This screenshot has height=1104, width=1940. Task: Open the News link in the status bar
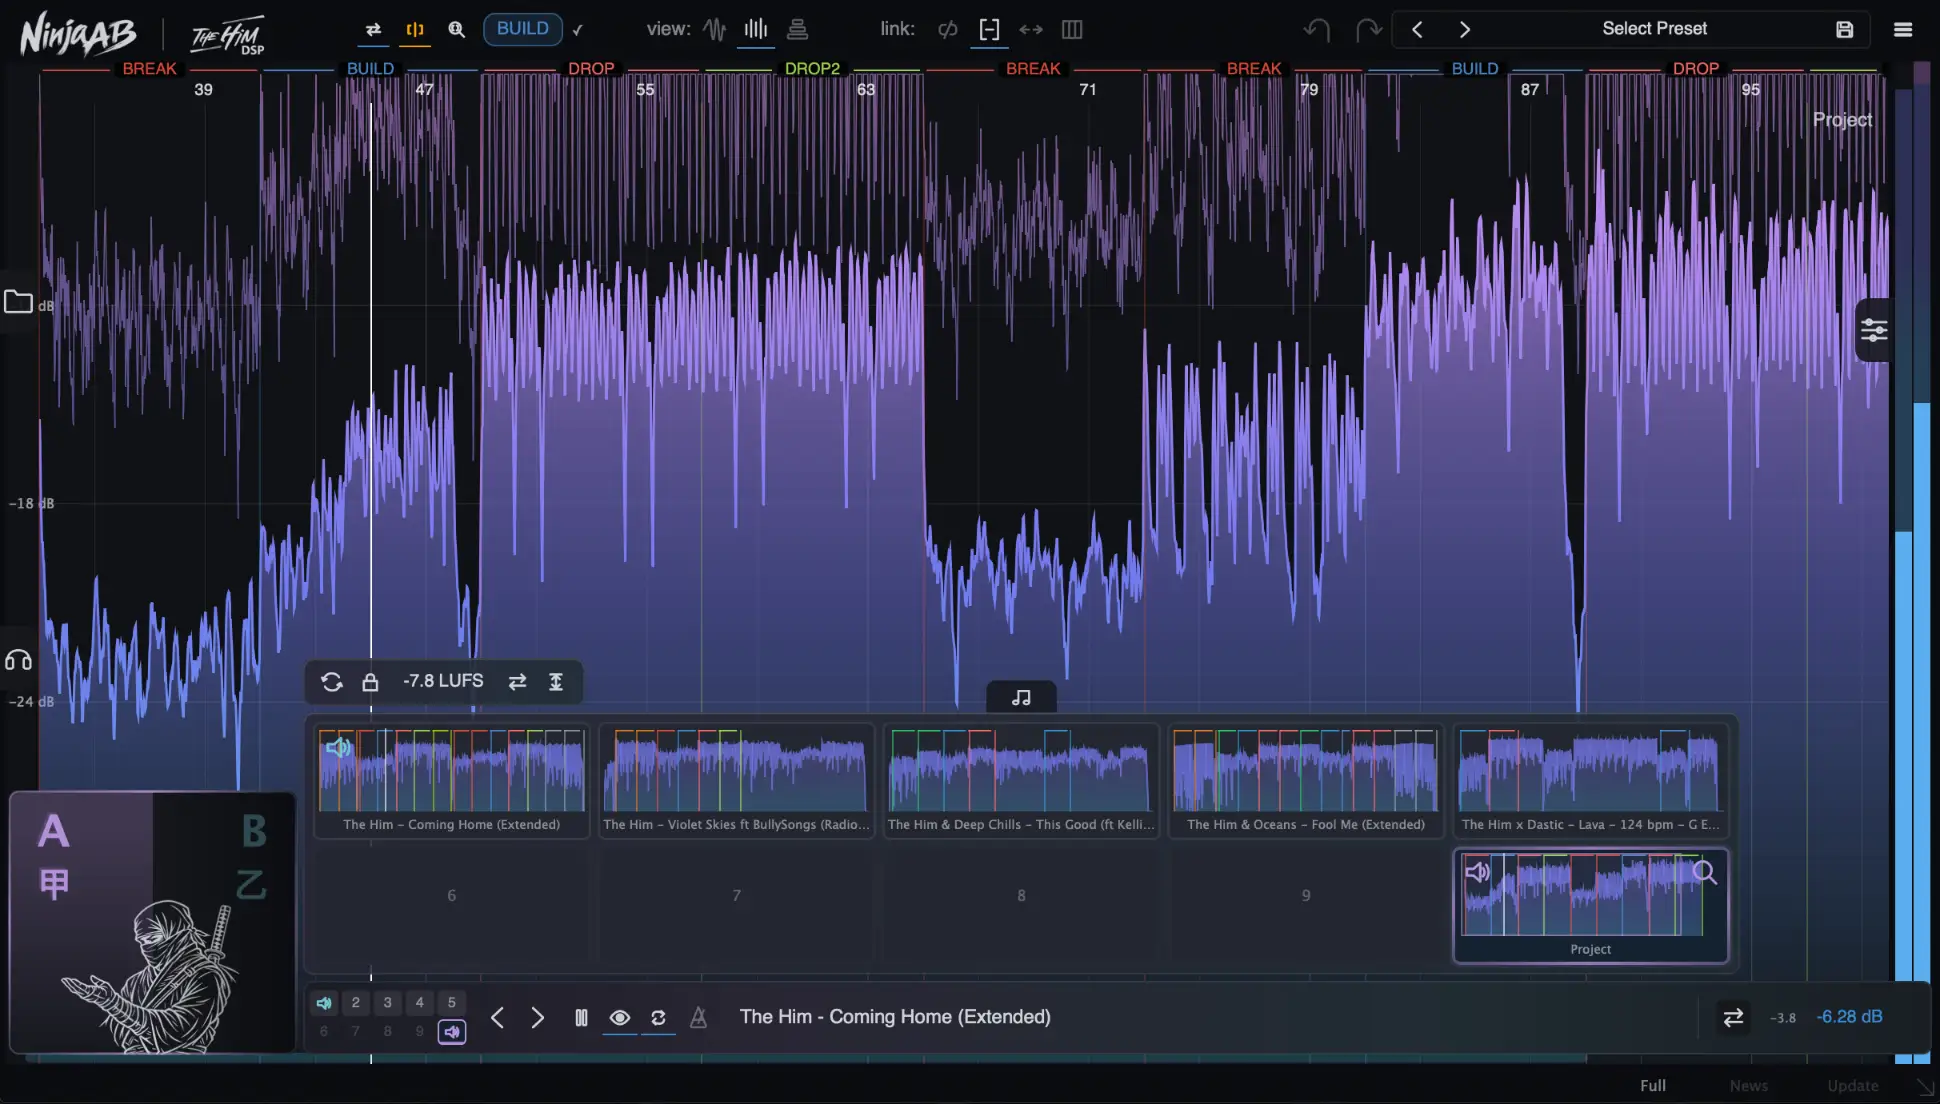click(x=1749, y=1086)
